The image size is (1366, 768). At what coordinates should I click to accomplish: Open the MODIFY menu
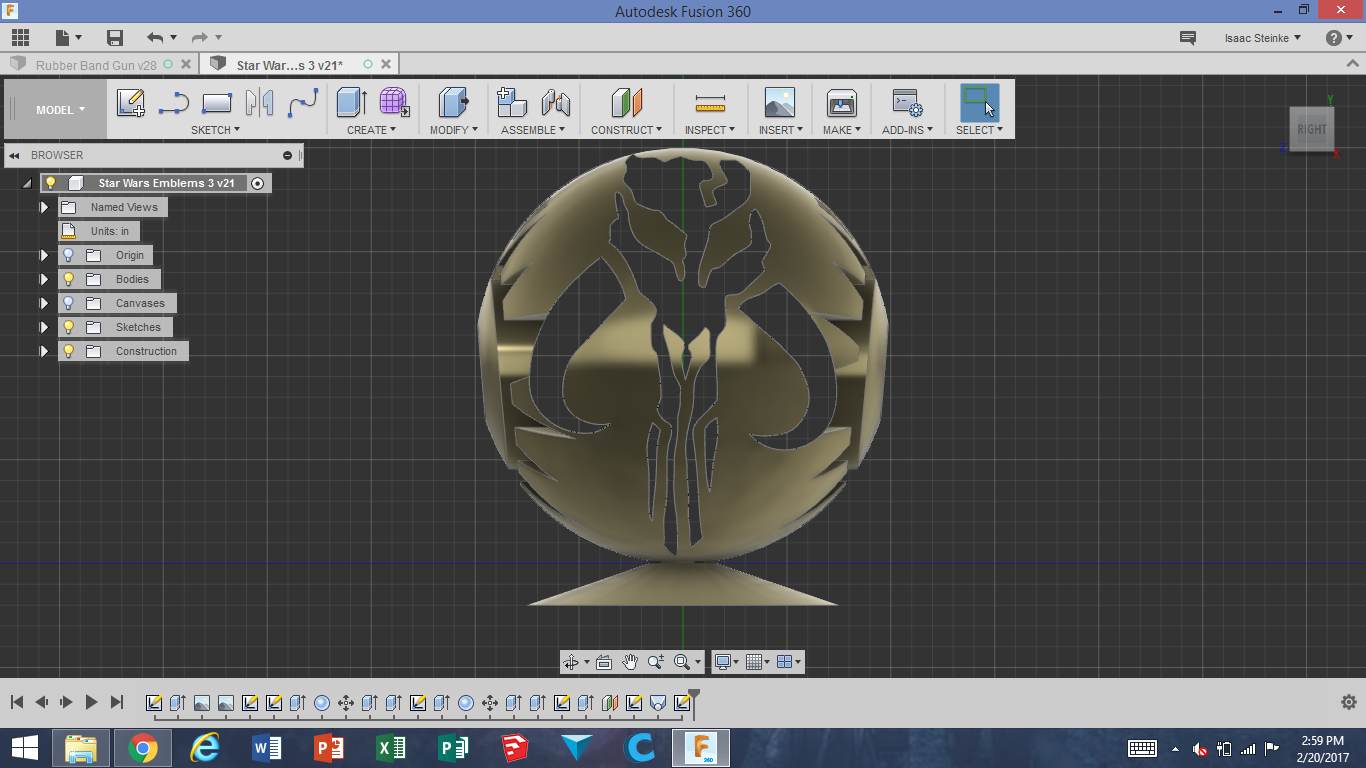click(x=454, y=130)
